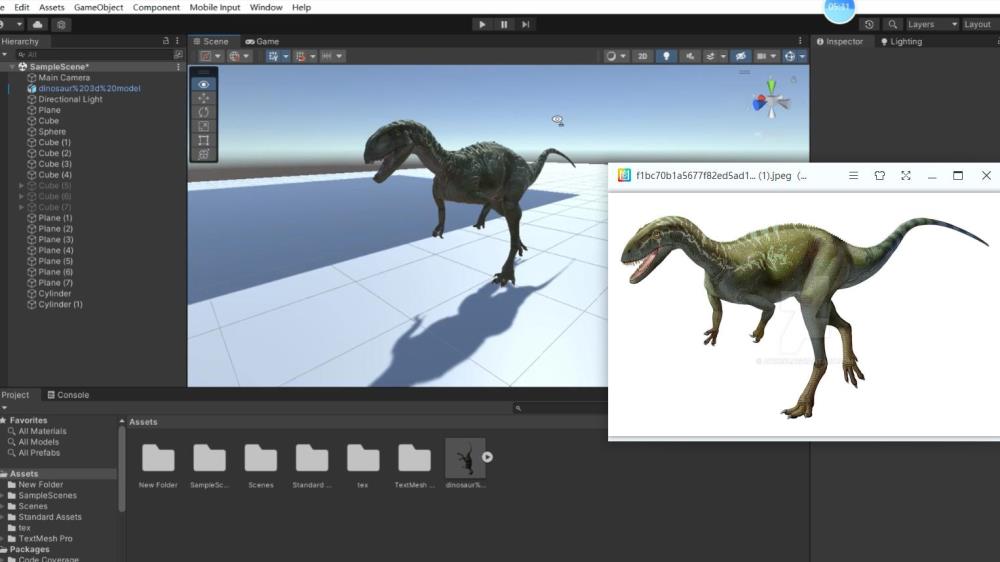Click the scene orientation gizmo's green Y axis
Image resolution: width=1000 pixels, height=562 pixels.
point(770,85)
